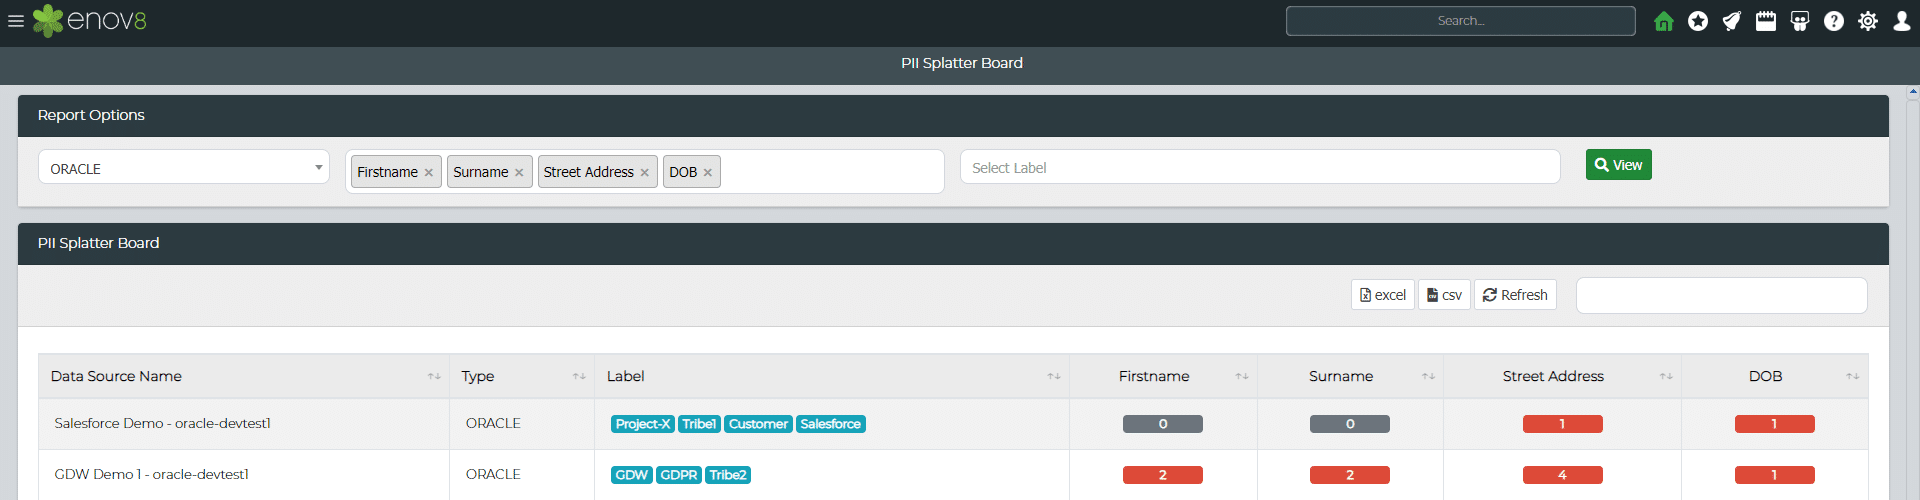Click the PII Splatter Board panel header
The width and height of the screenshot is (1920, 500).
[x=953, y=244]
